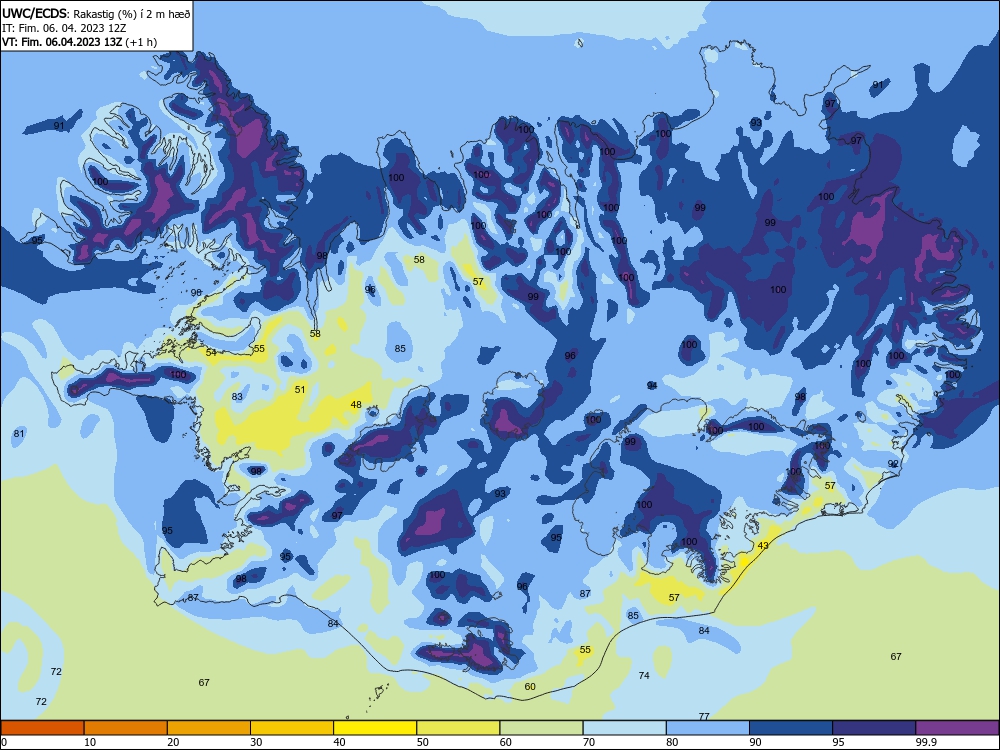Click the title text 'UWC/ECDS: Rakastig (%) í 2 m hæð'
This screenshot has height=750, width=1000.
click(96, 14)
